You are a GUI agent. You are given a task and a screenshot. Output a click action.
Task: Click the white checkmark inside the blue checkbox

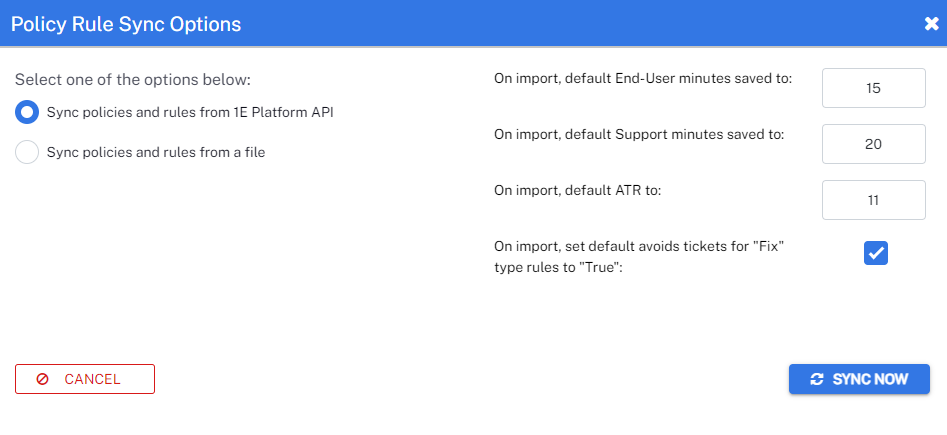tap(876, 254)
